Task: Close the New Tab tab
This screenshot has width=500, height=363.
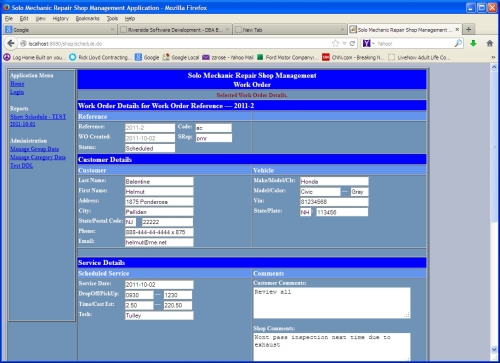Action: click(342, 30)
